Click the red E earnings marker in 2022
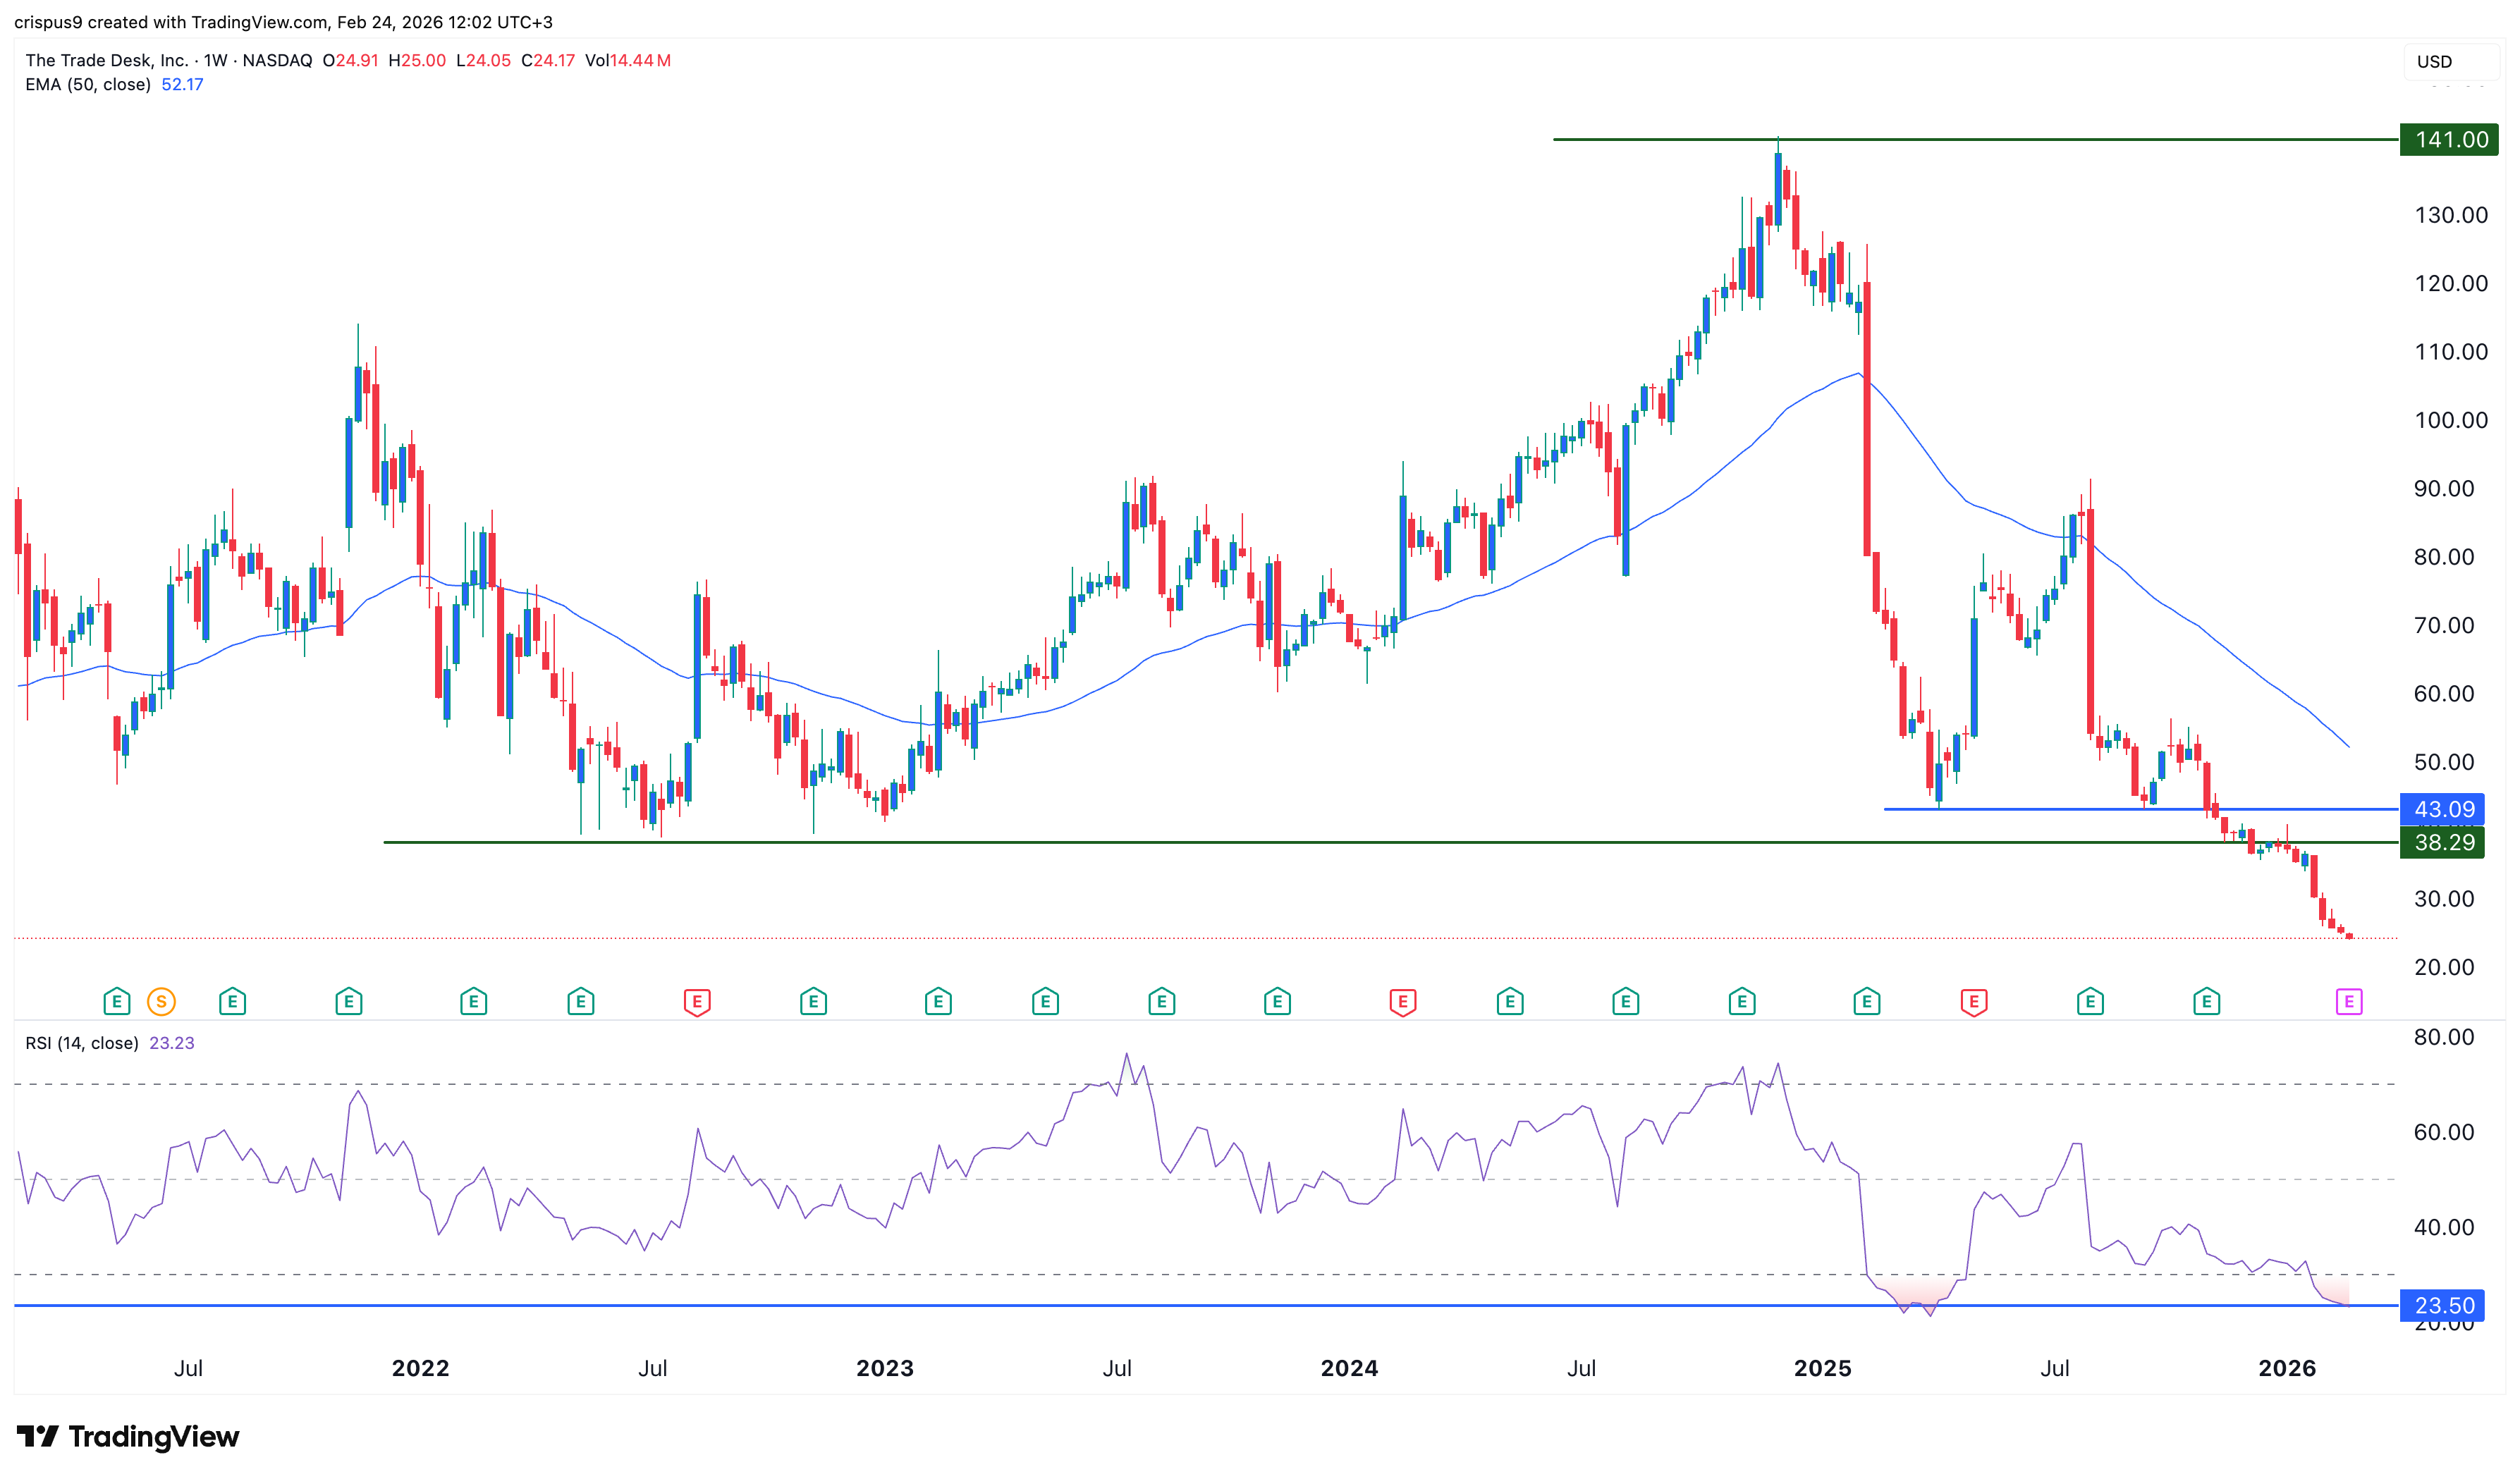 697,1001
